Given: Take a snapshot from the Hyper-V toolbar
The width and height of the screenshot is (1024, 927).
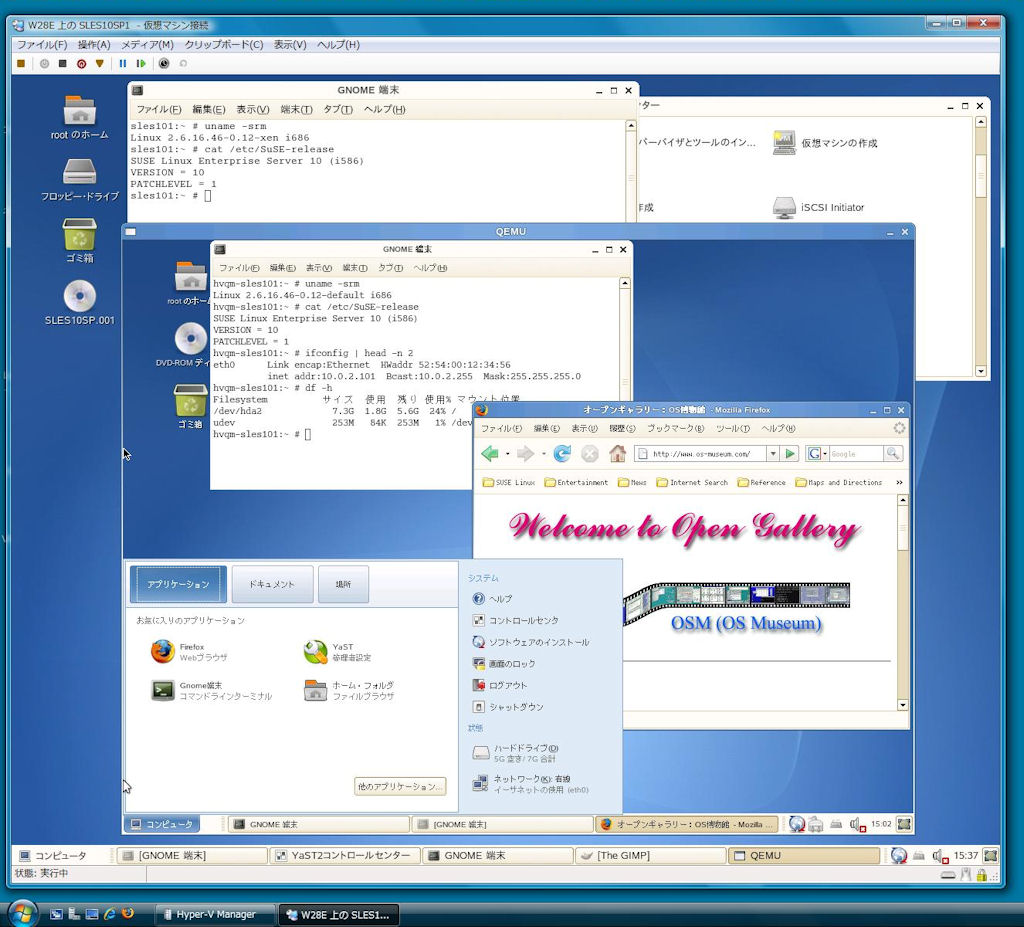Looking at the screenshot, I should click(x=164, y=63).
